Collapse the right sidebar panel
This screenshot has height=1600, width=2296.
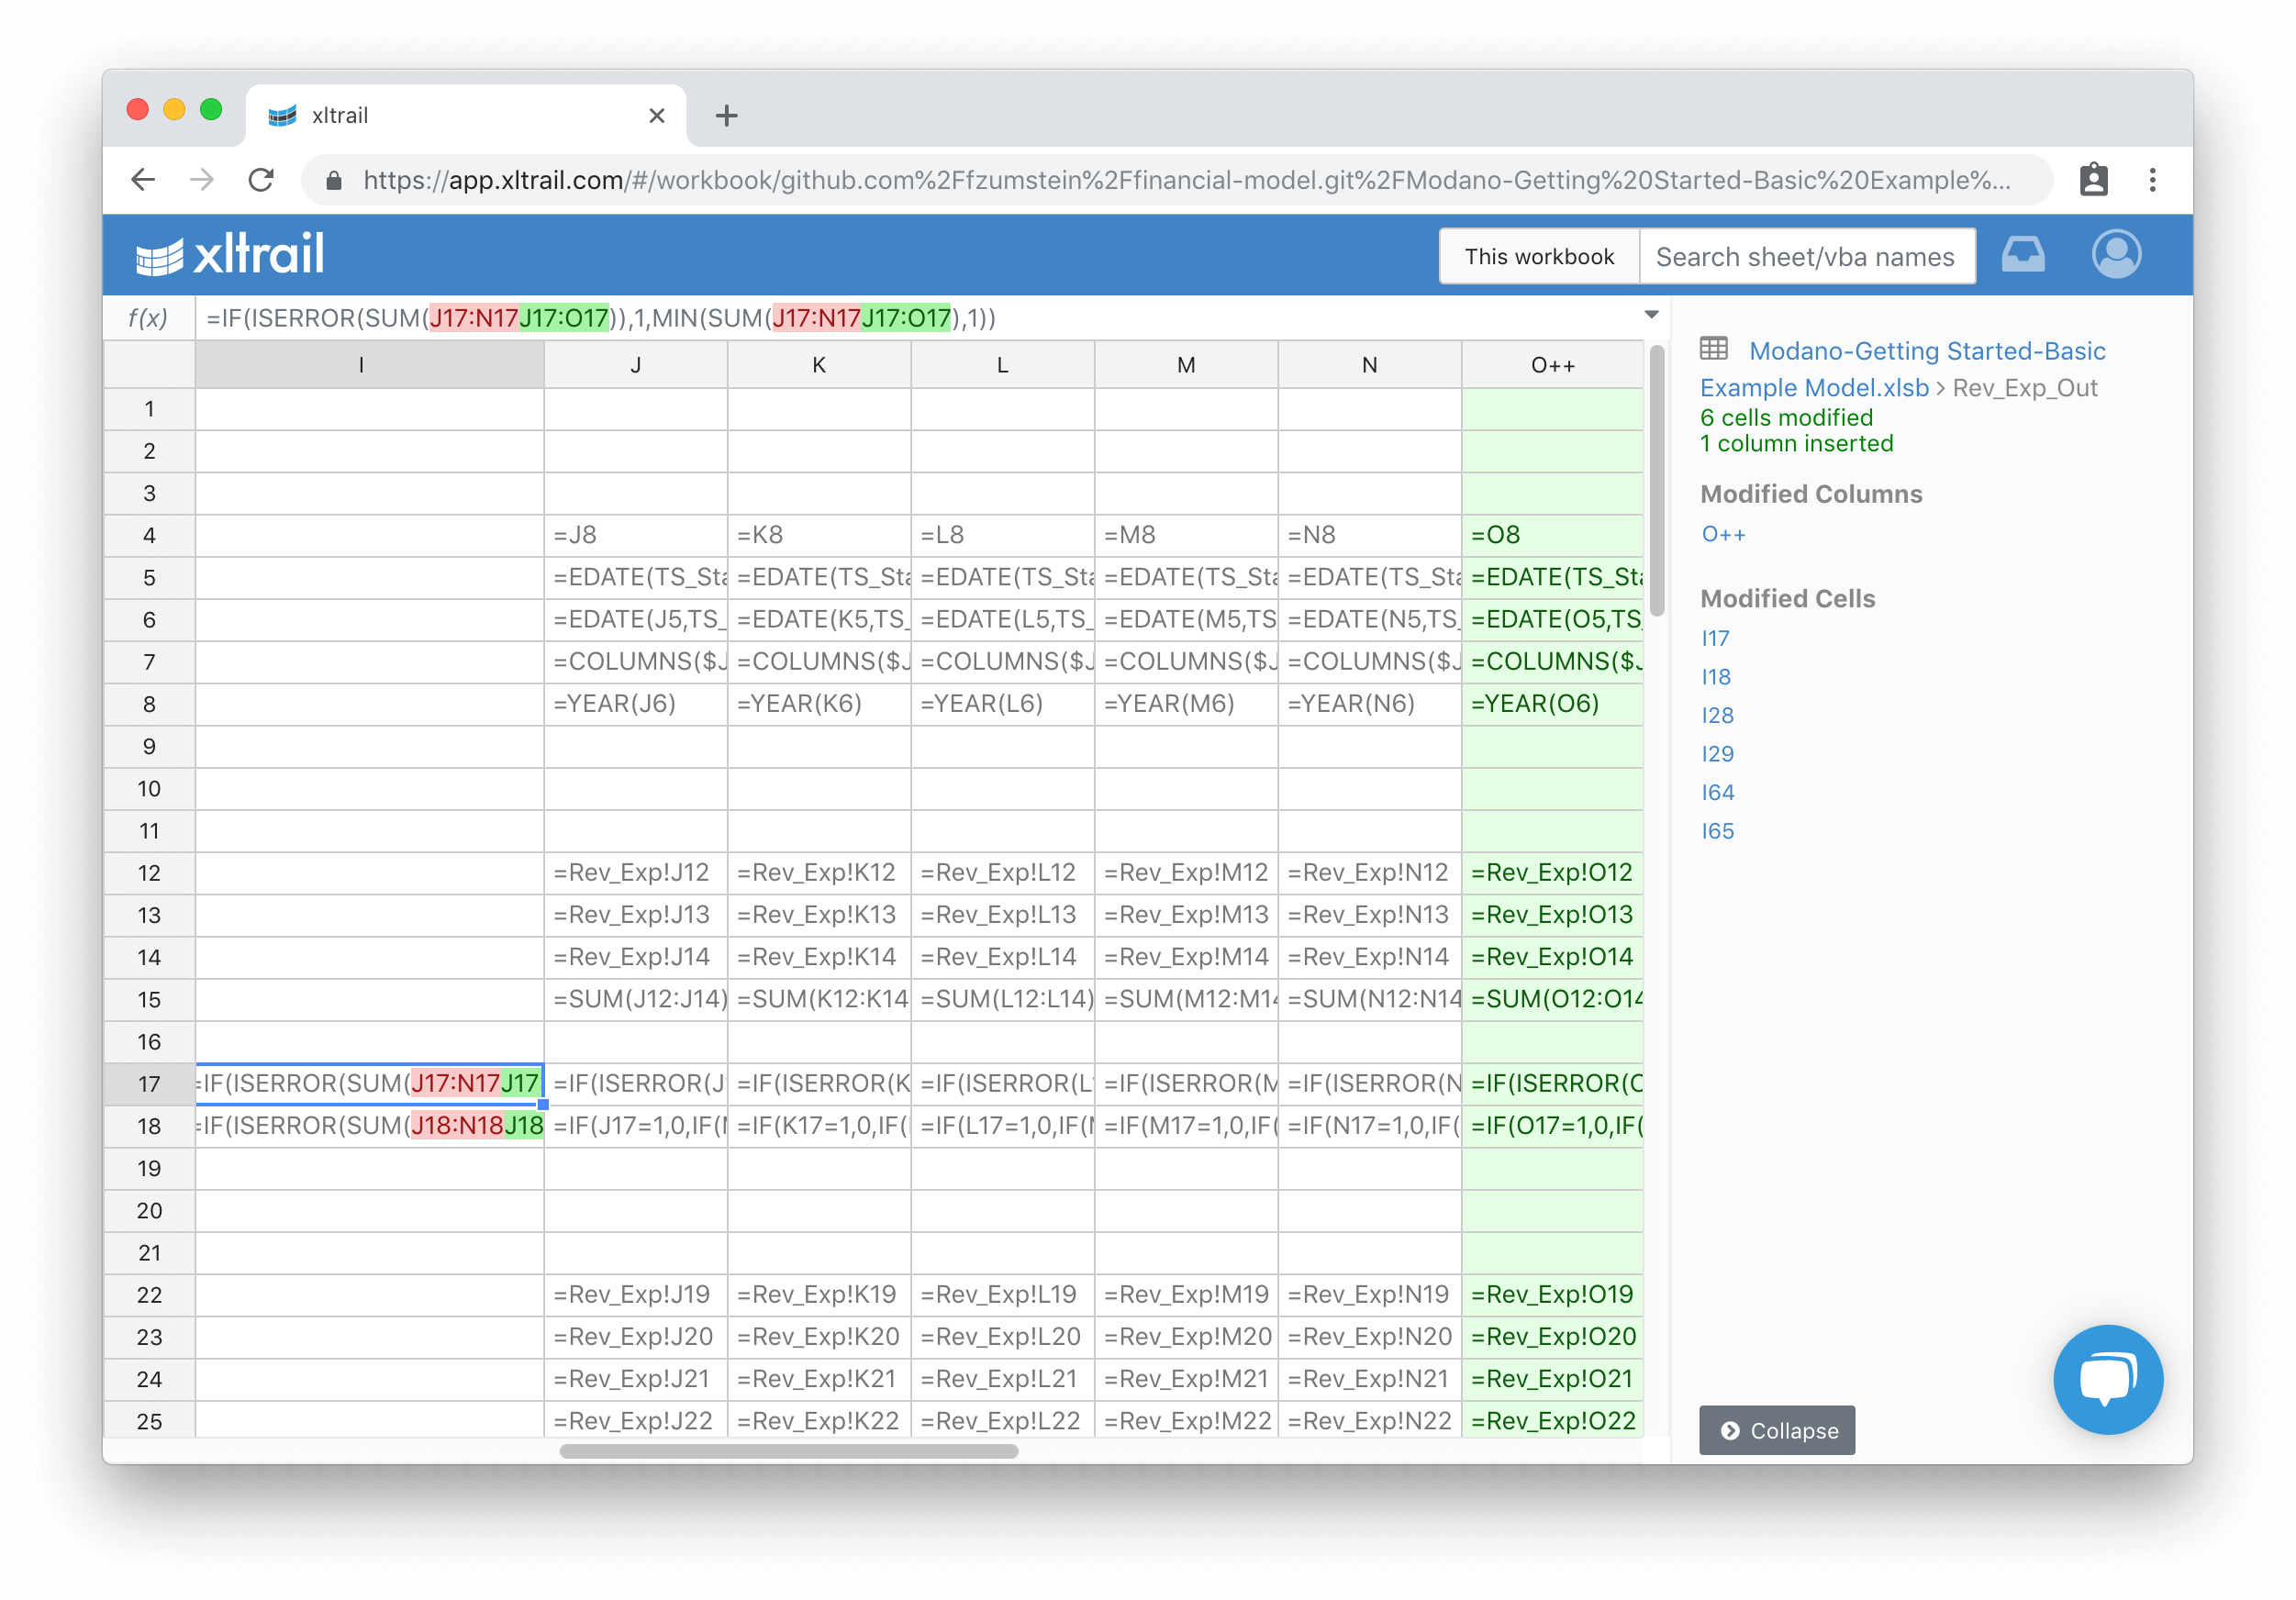click(x=1776, y=1430)
